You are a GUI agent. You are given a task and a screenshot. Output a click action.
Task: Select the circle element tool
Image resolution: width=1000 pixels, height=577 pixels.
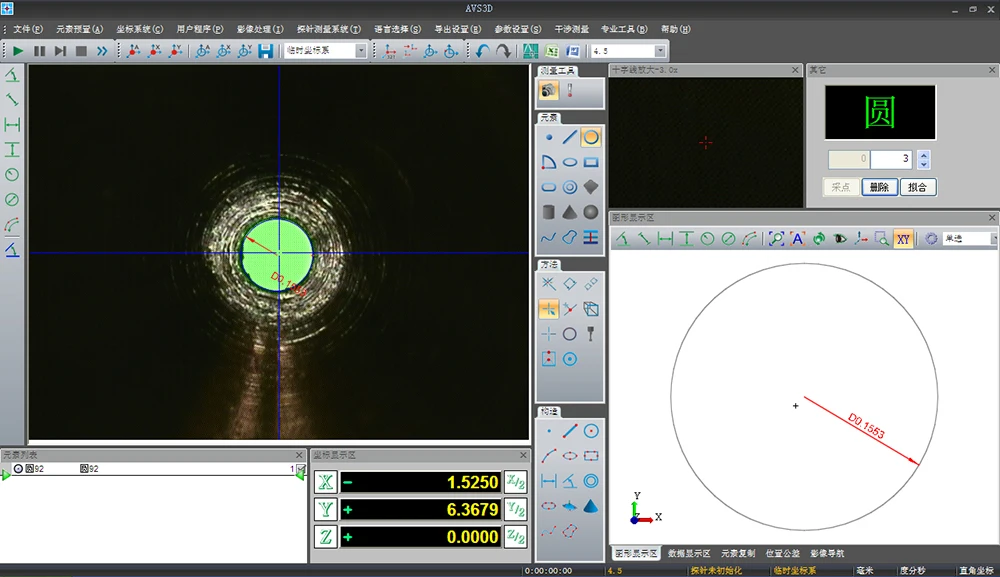(x=591, y=137)
